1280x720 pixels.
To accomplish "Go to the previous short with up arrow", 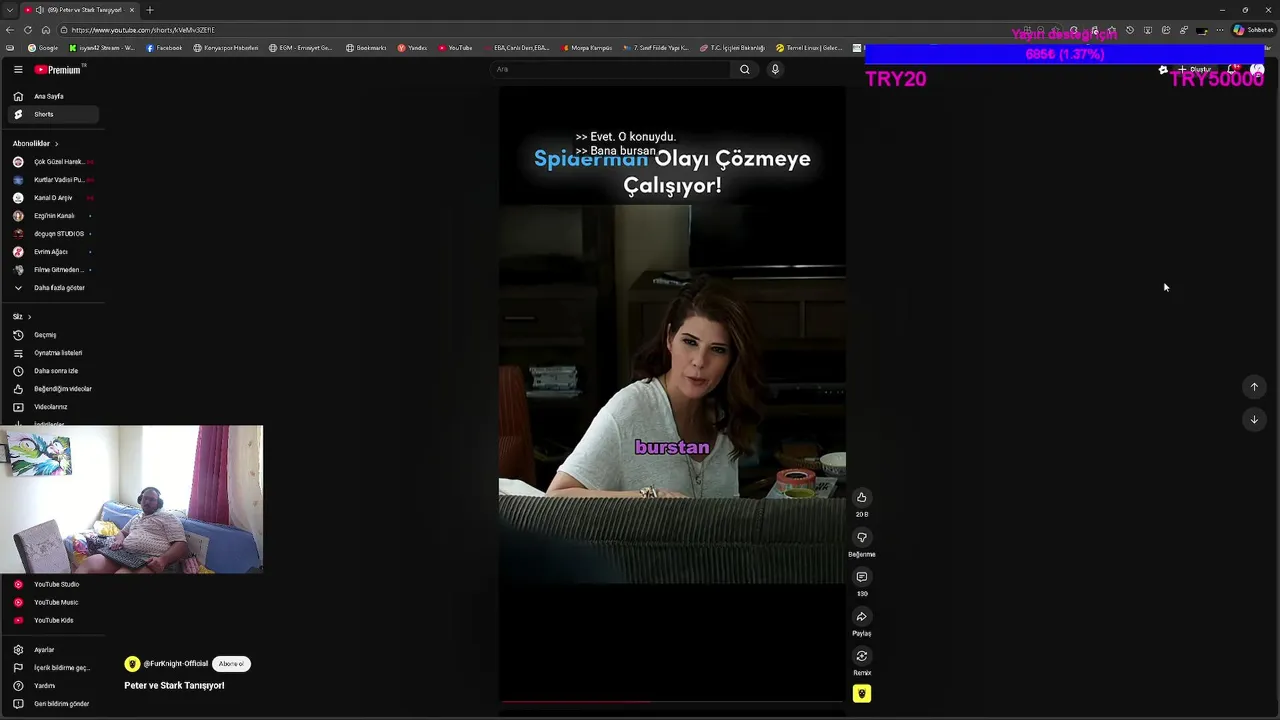I will click(1254, 387).
